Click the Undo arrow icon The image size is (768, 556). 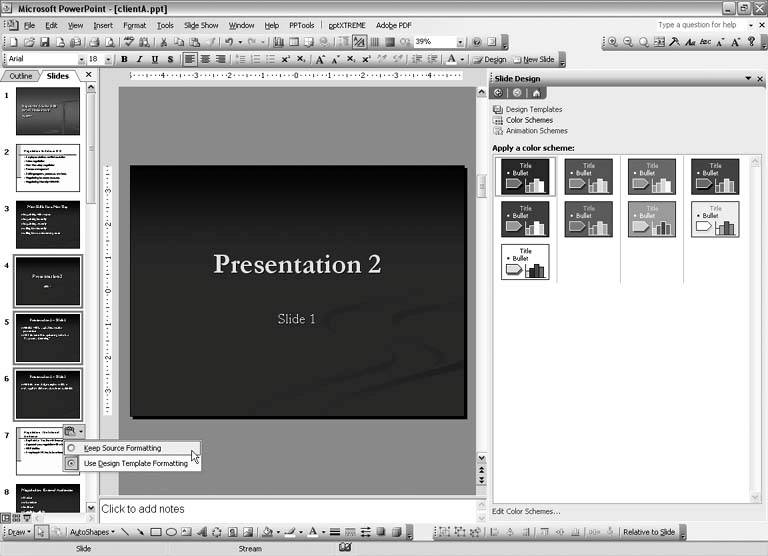tap(230, 42)
